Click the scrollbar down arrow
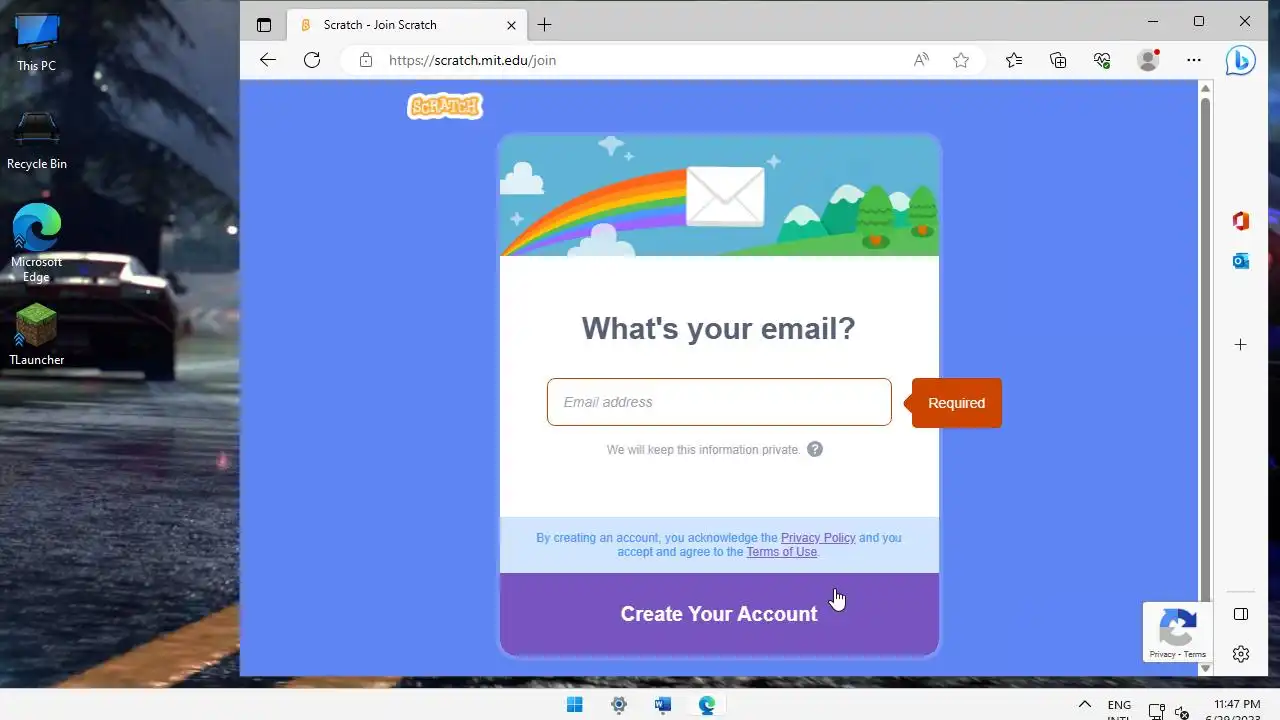1280x720 pixels. [1205, 668]
